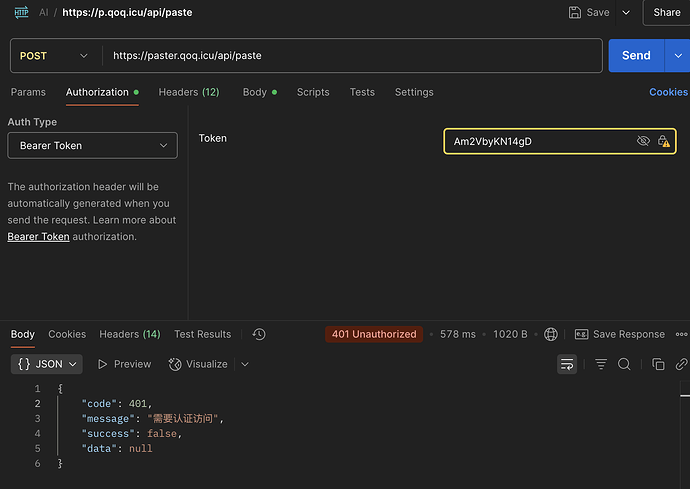Click the copy response icon

658,364
